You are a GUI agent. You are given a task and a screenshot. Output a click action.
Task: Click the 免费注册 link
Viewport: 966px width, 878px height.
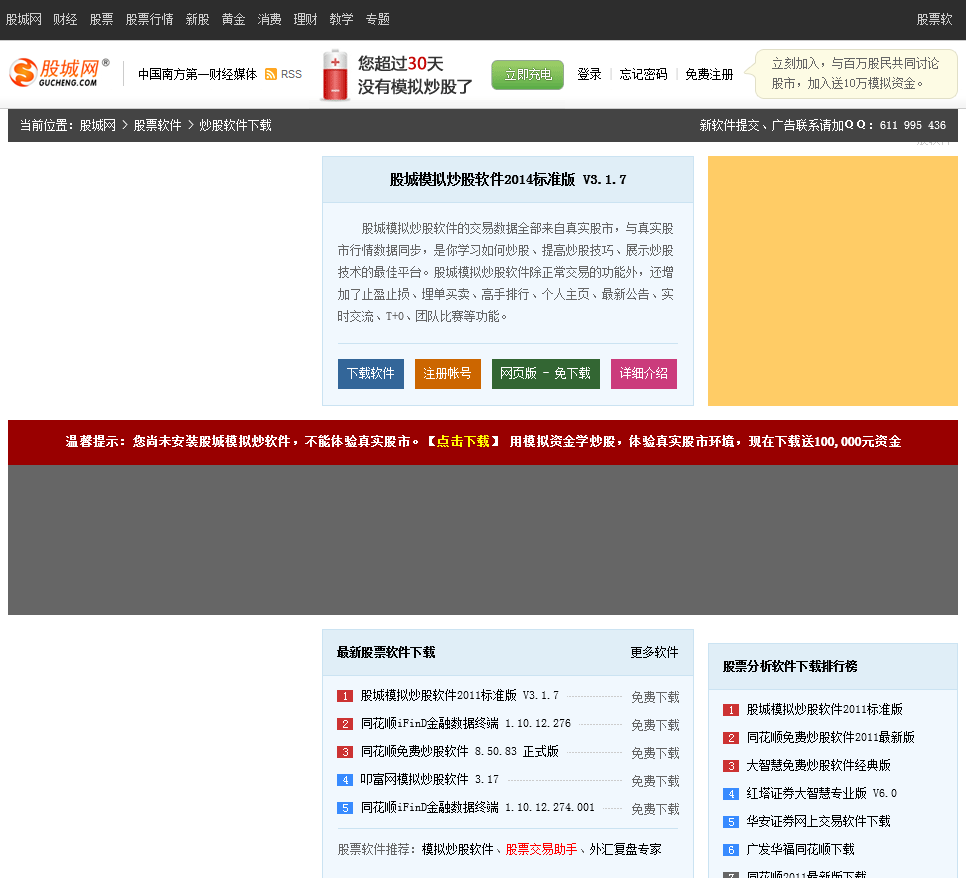[709, 75]
